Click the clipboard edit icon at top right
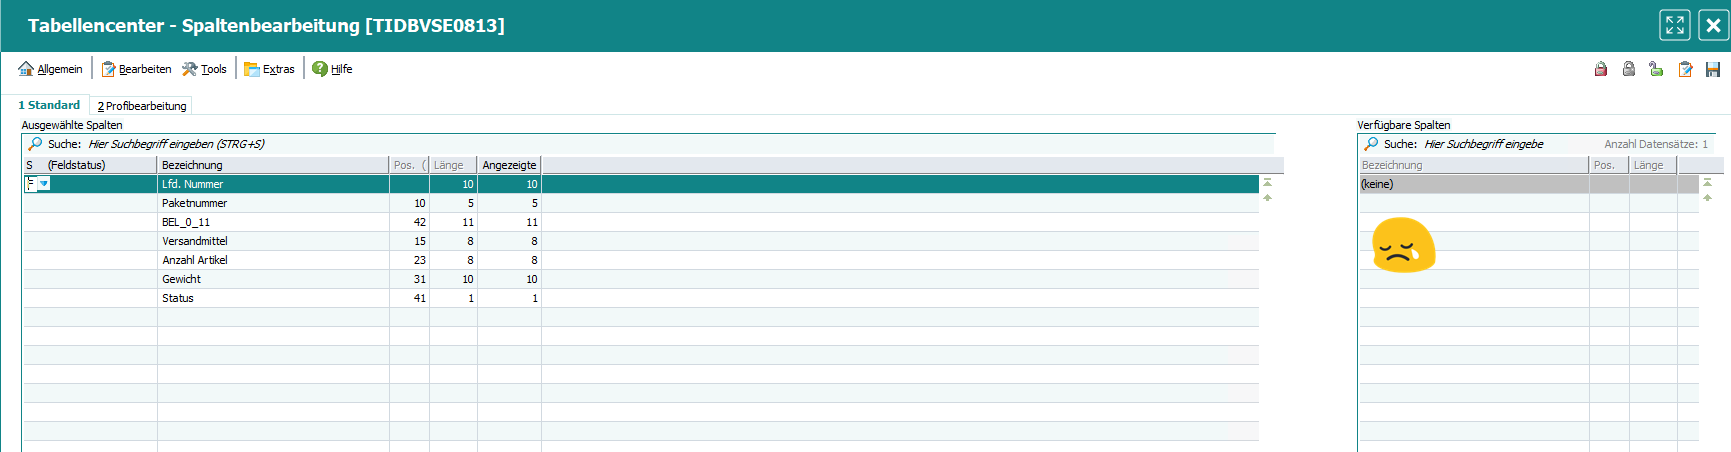The height and width of the screenshot is (452, 1731). pos(1685,69)
